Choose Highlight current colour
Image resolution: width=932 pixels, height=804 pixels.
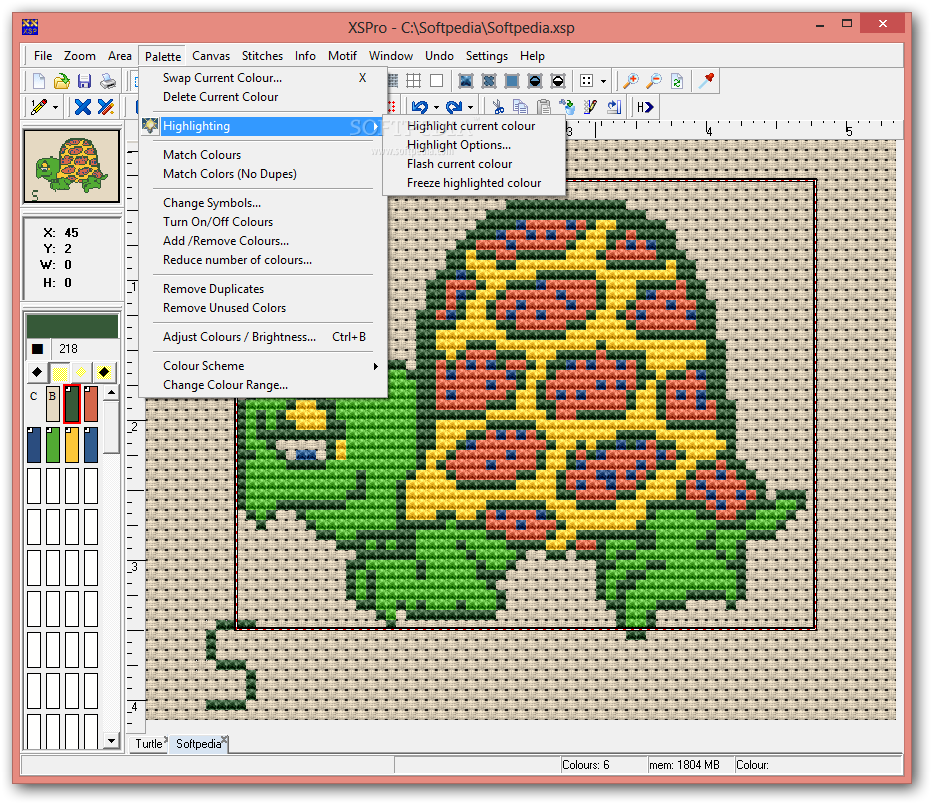click(x=471, y=126)
